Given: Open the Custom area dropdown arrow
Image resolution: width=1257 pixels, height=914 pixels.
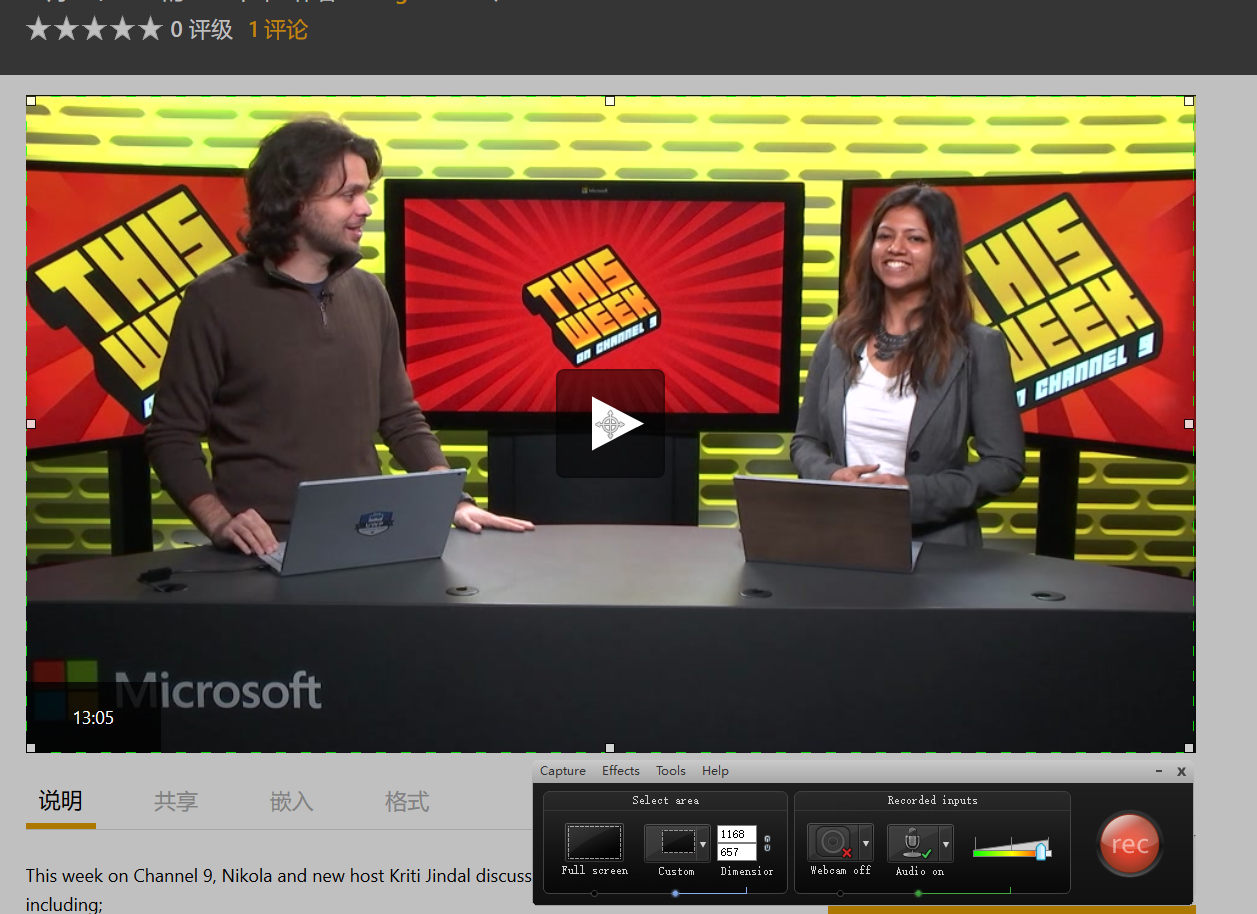Looking at the screenshot, I should click(703, 843).
